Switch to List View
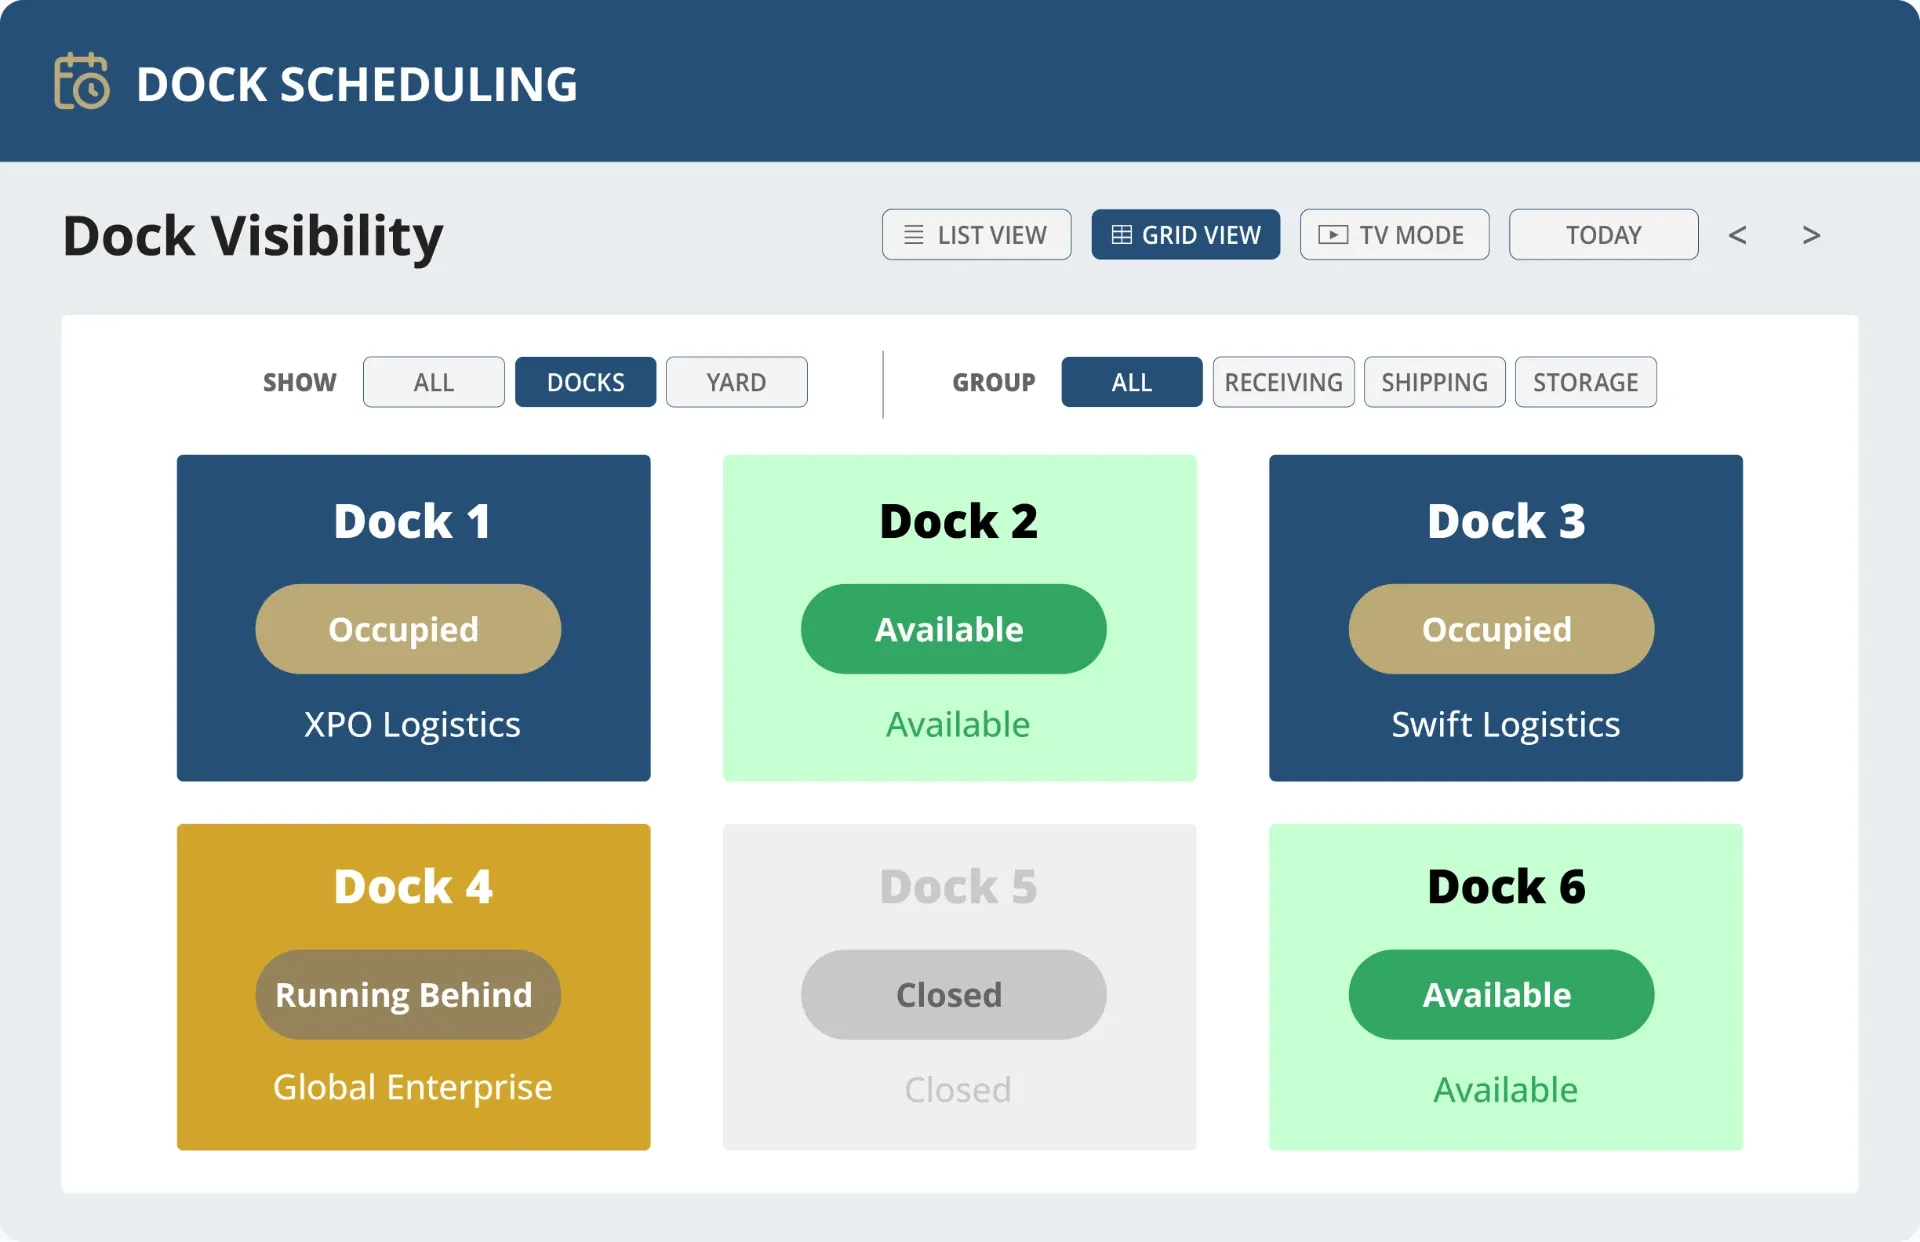 pos(976,235)
